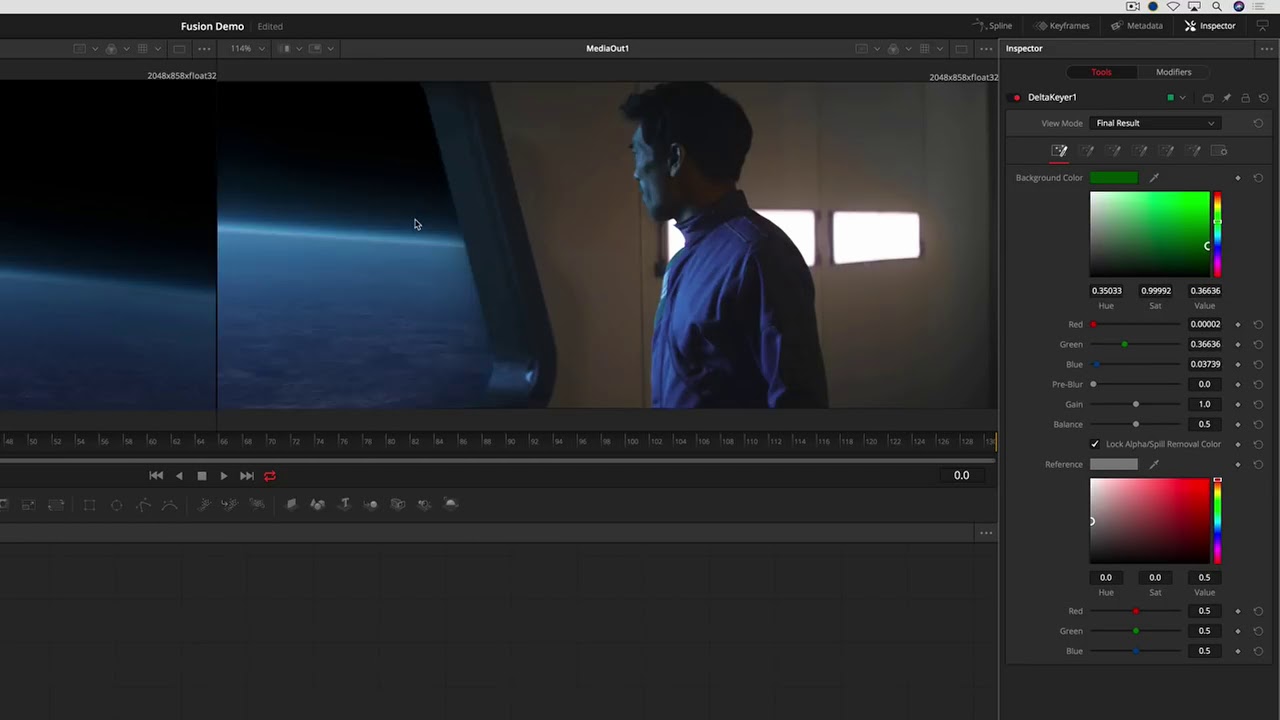Pick Reference color with eyedropper
This screenshot has width=1280, height=720.
1154,464
